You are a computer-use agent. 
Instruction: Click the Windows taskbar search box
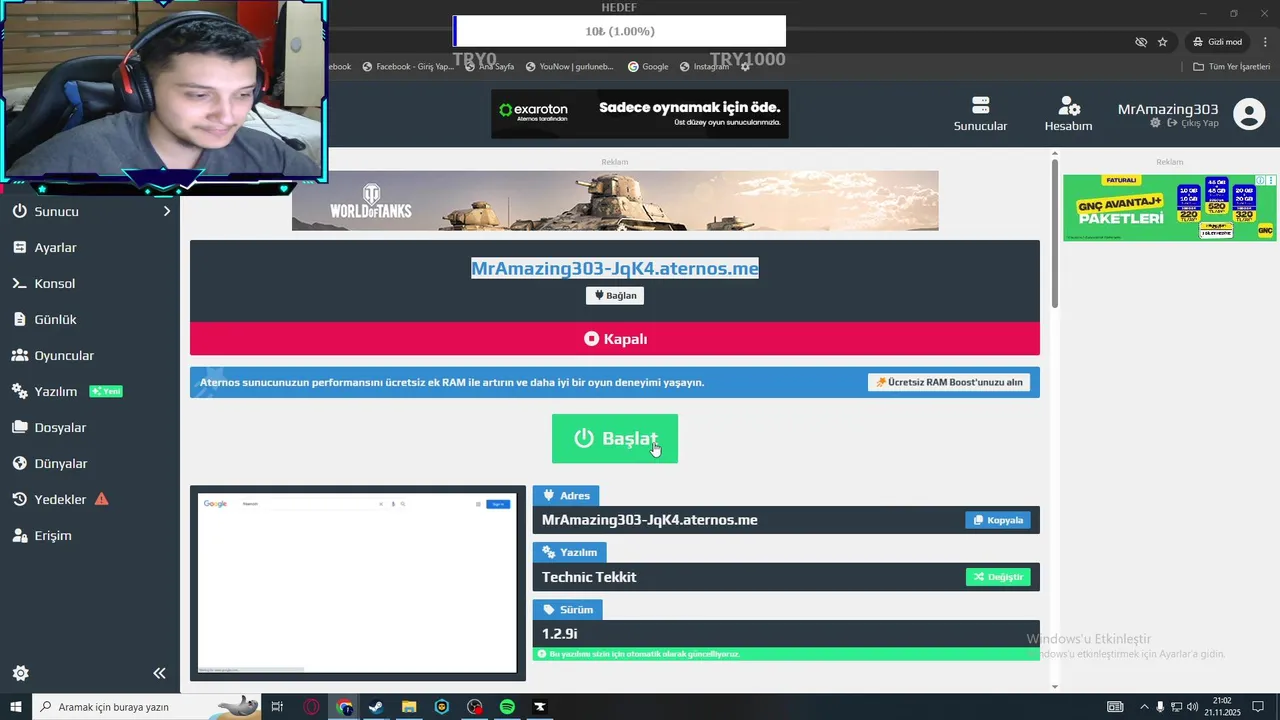147,707
